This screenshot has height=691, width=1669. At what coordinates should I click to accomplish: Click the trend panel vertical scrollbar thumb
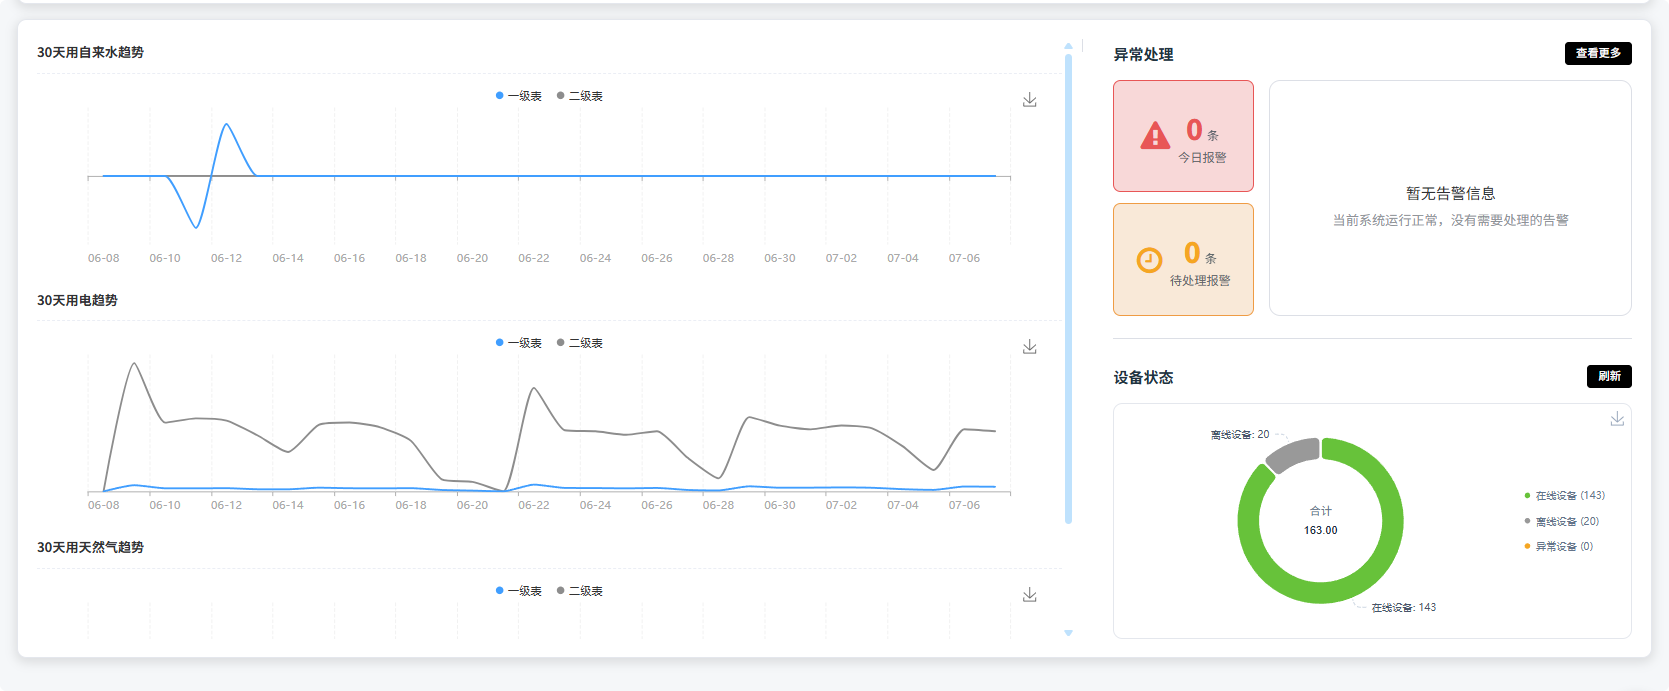(x=1068, y=288)
